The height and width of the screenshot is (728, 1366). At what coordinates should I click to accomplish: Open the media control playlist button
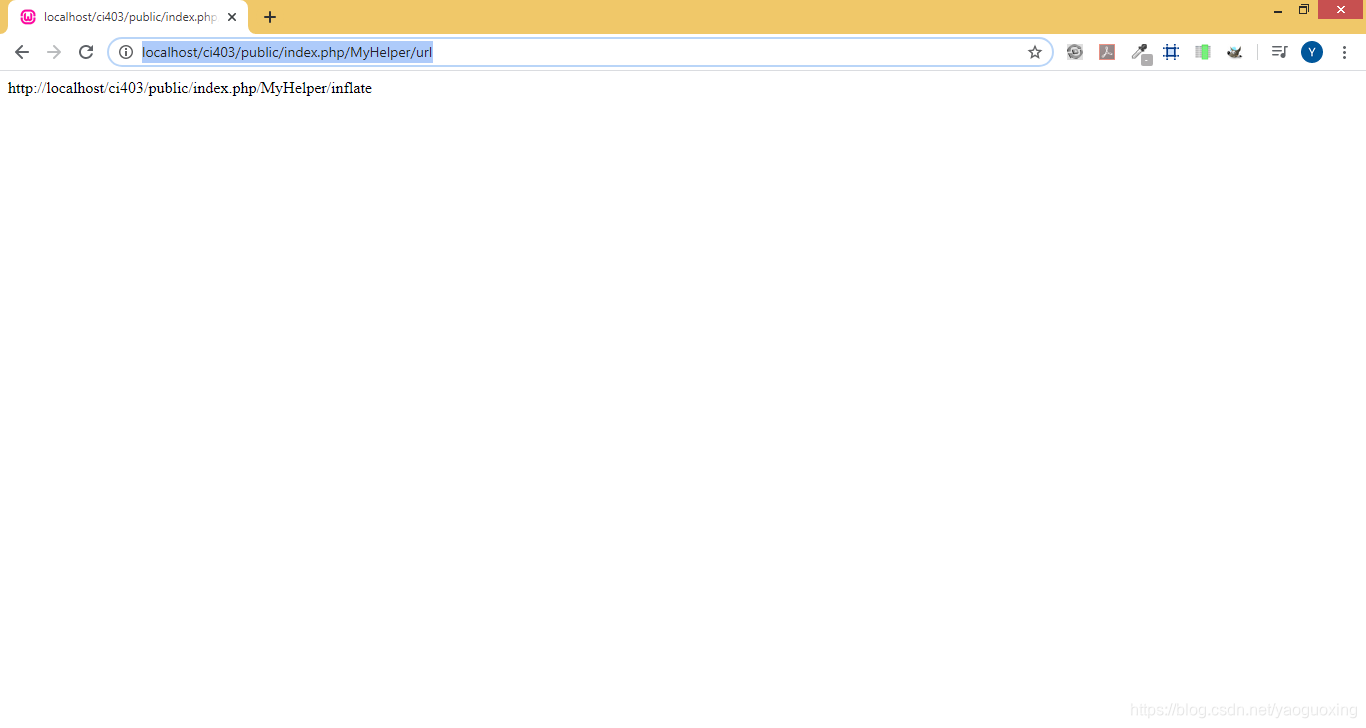click(1279, 52)
